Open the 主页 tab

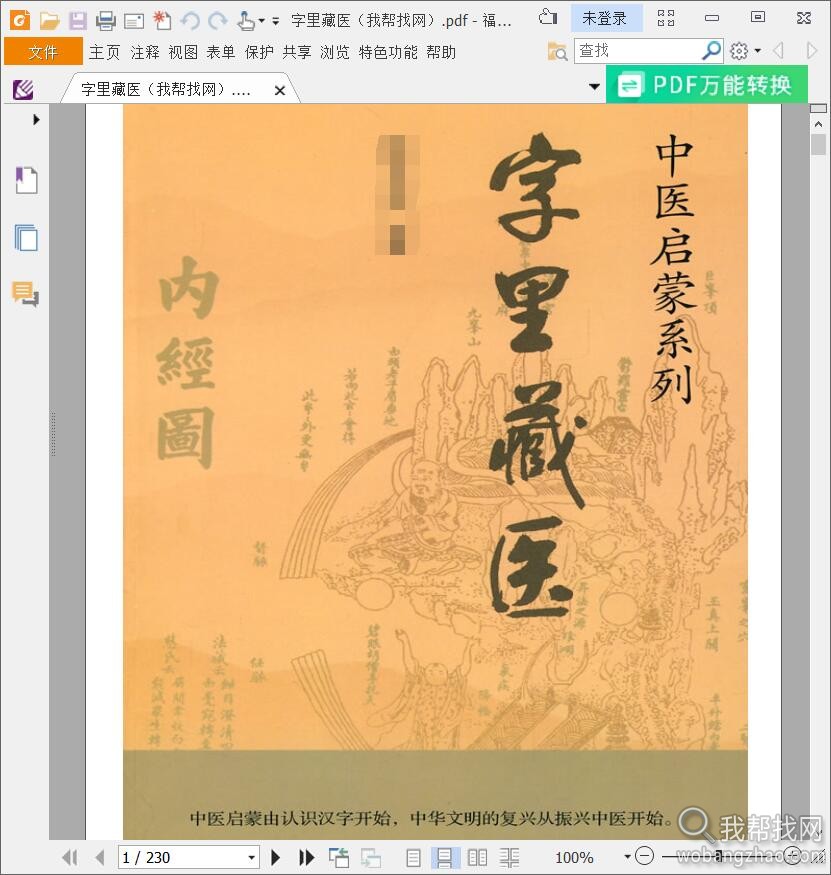coord(104,52)
